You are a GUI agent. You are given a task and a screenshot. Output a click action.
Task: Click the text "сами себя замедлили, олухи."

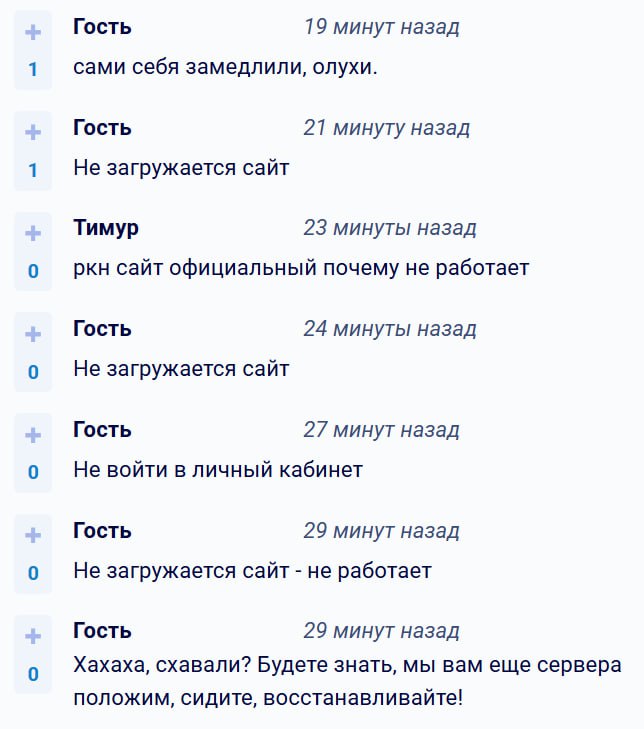click(225, 67)
